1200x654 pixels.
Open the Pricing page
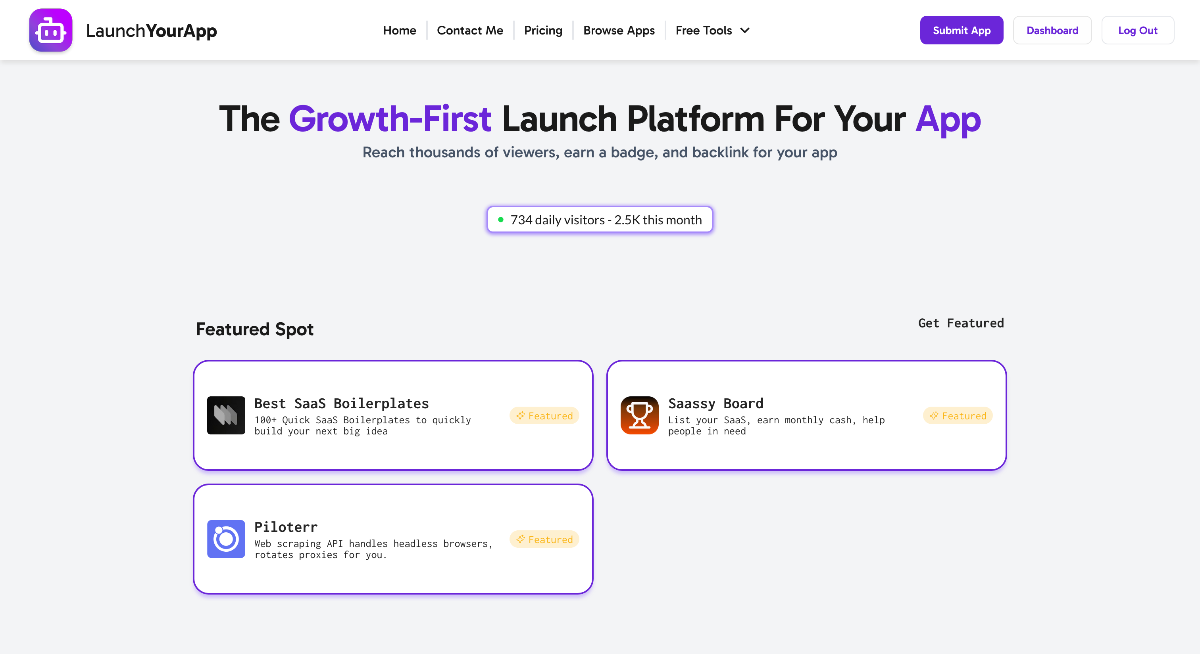tap(543, 30)
